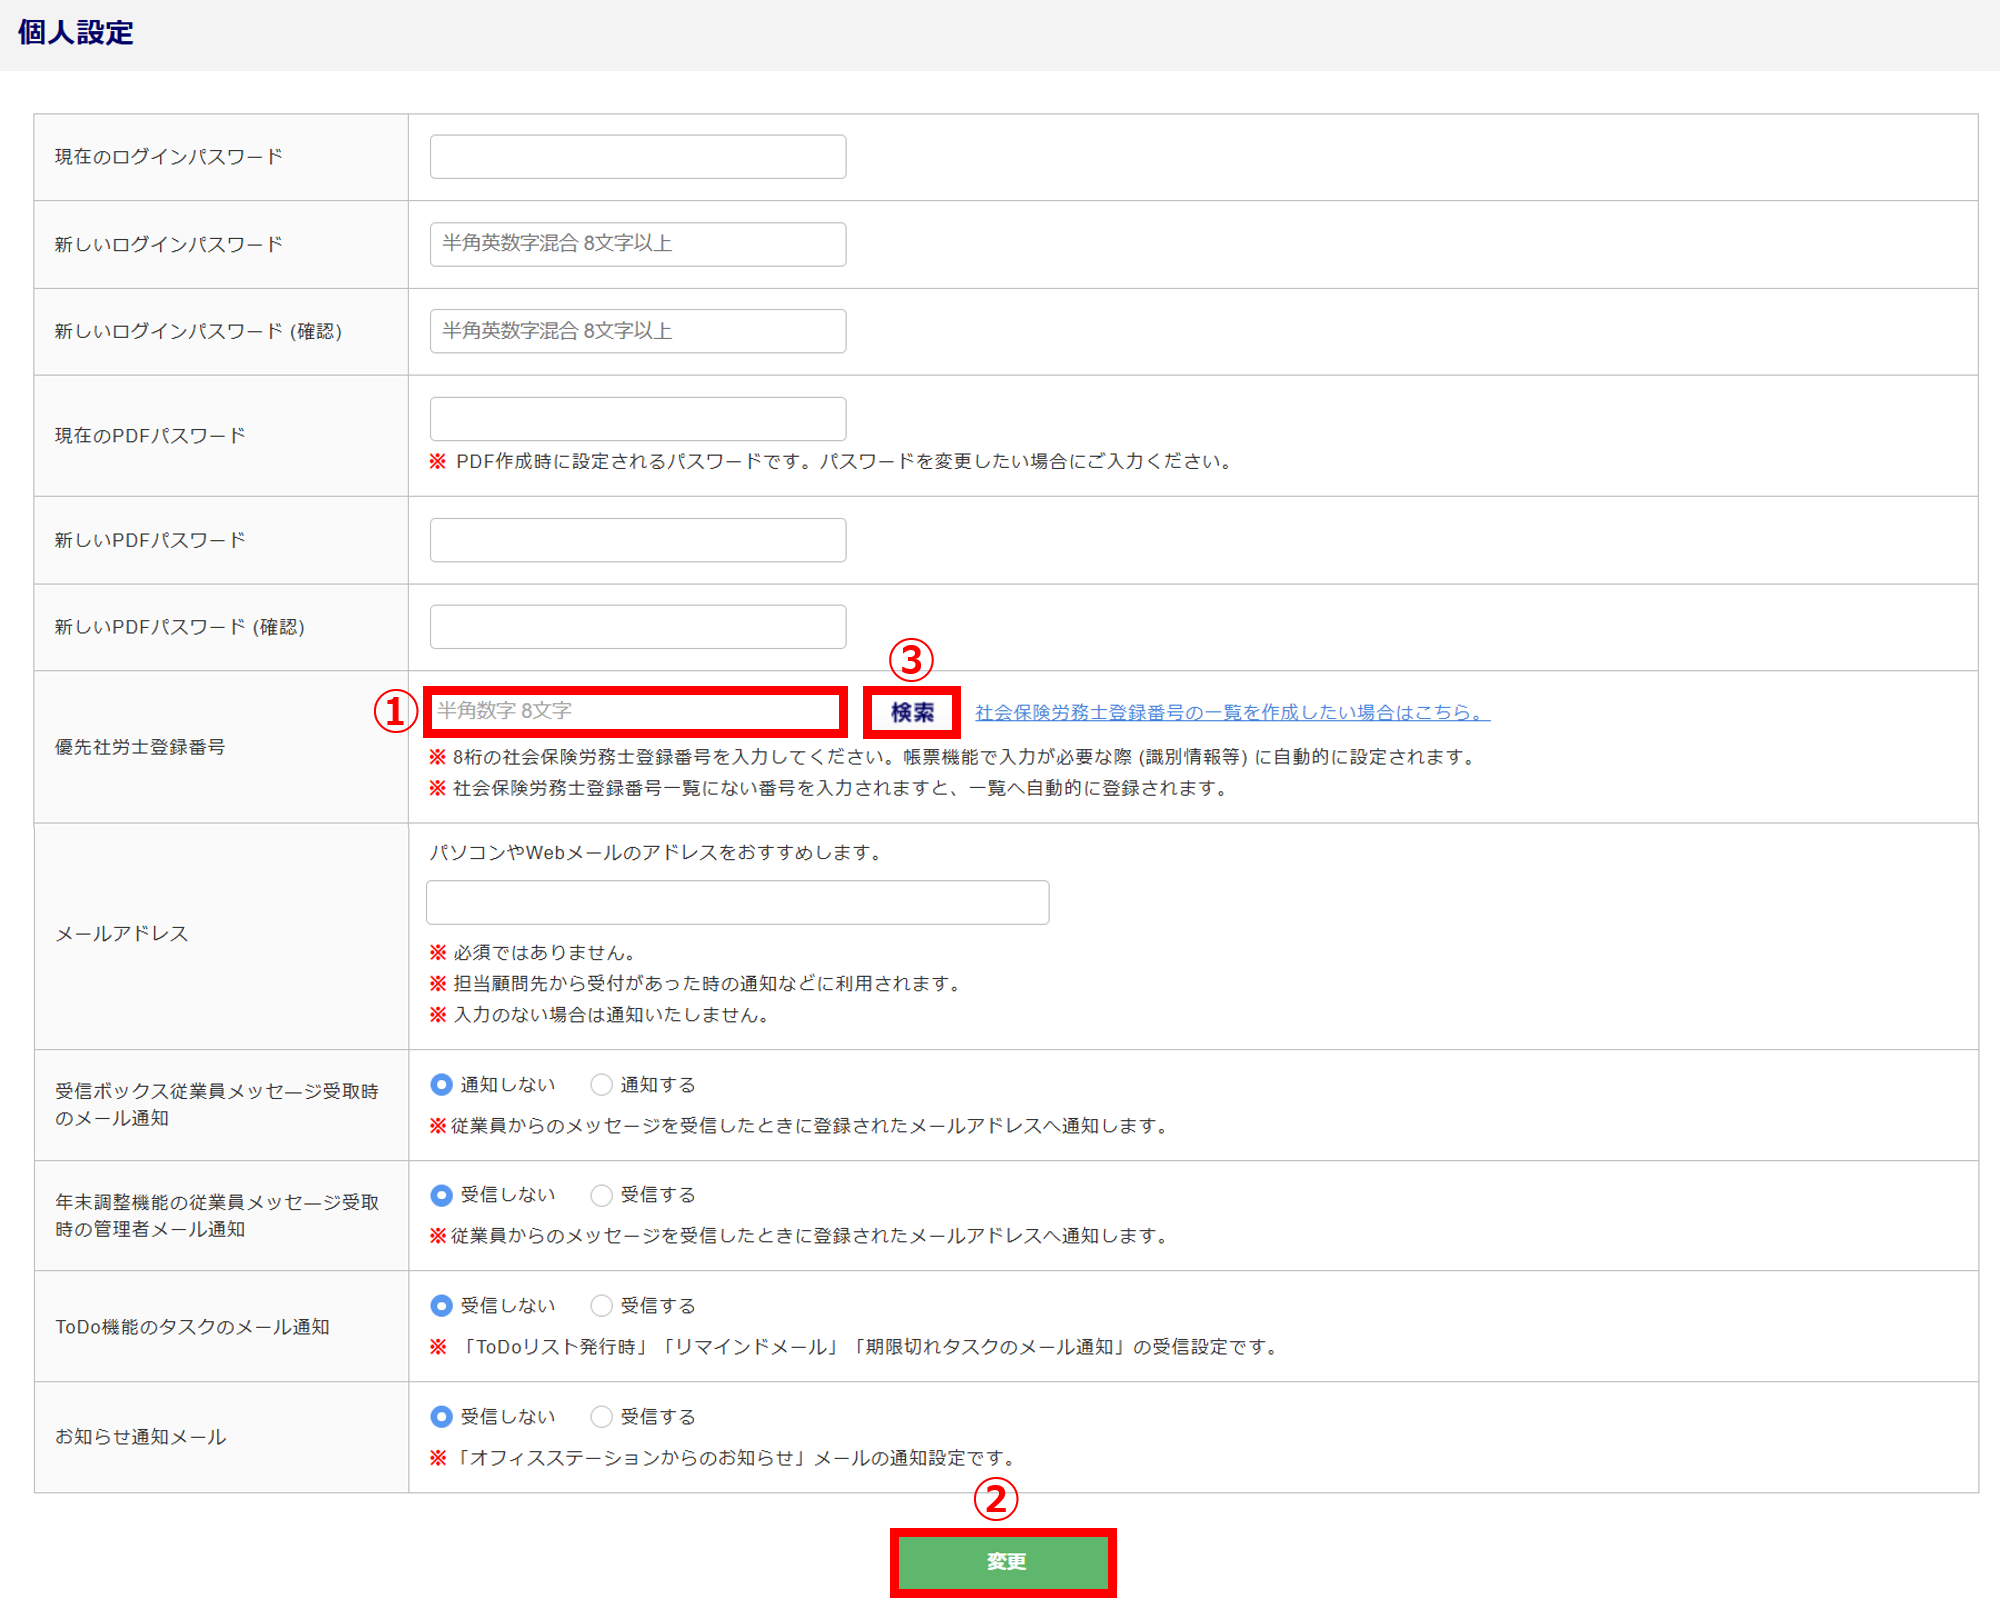Screen dimensions: 2005x1610
Task: Click the メールアドレス input field
Action: click(737, 902)
